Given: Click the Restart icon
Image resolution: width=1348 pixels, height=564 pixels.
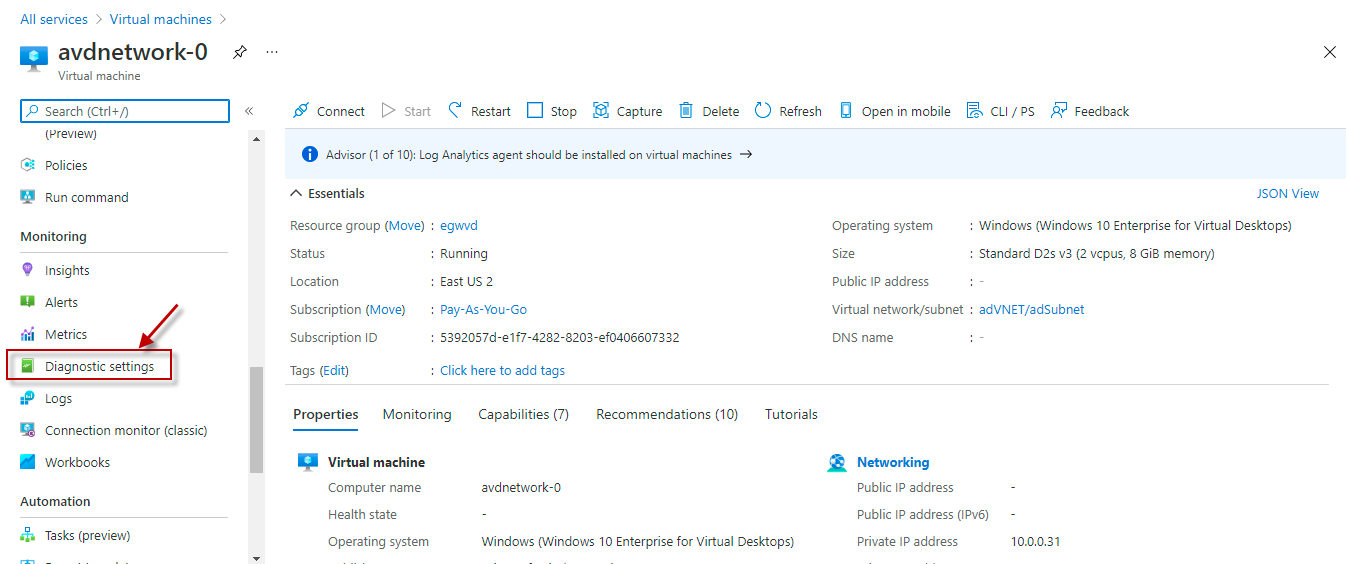Looking at the screenshot, I should coord(456,111).
